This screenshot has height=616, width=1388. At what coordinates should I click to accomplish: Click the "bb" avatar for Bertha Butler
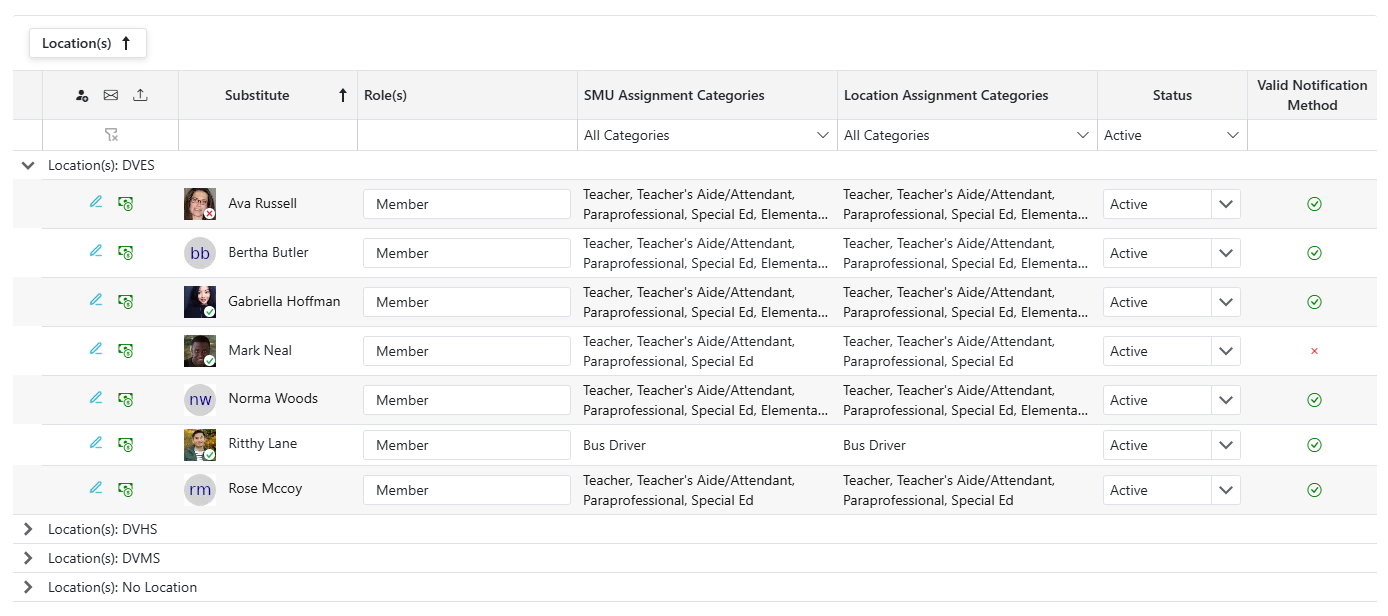tap(200, 253)
